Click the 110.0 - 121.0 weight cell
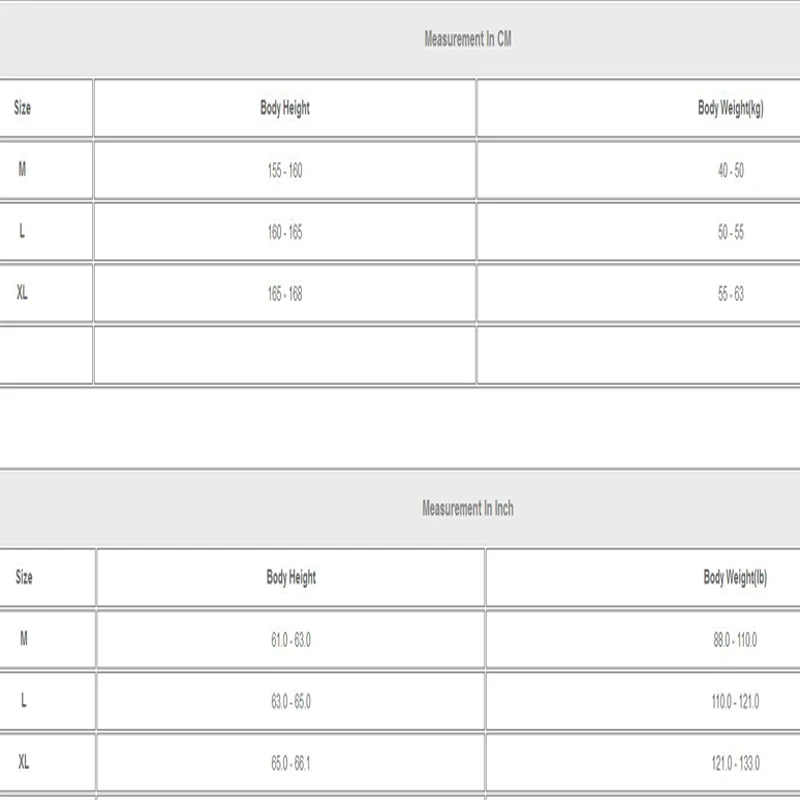800x800 pixels. click(643, 702)
